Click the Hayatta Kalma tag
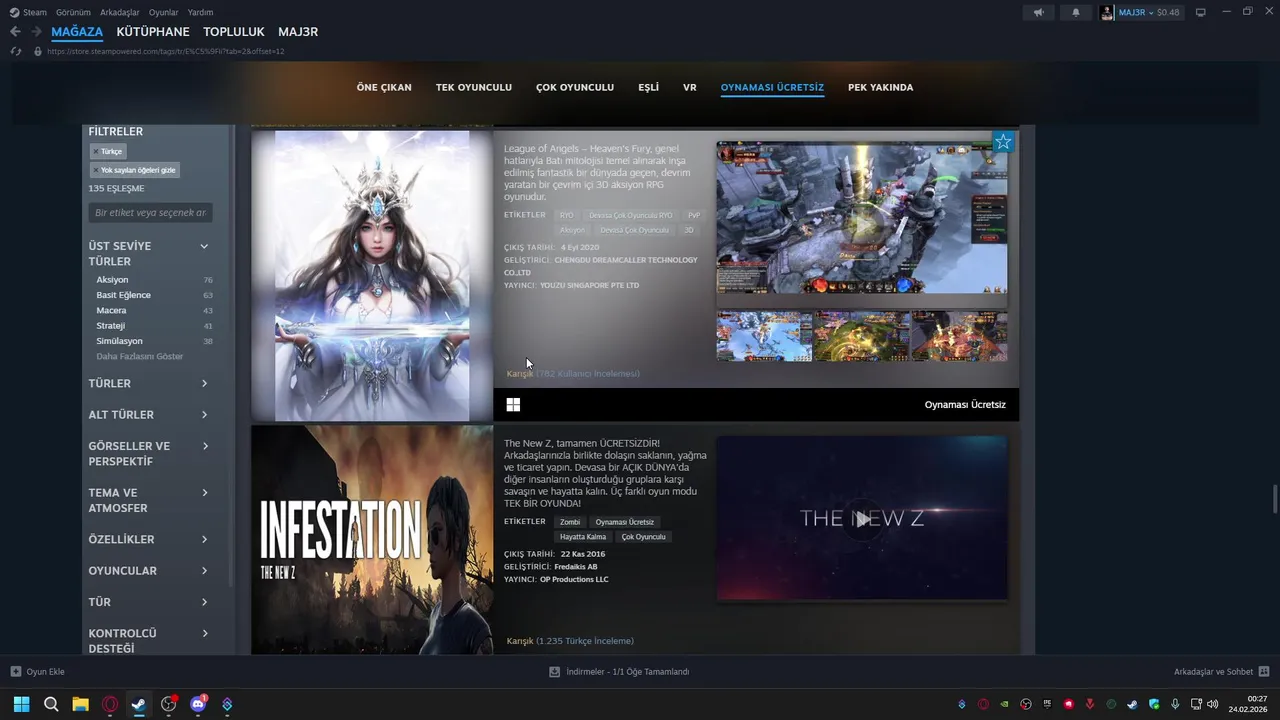 tap(583, 537)
